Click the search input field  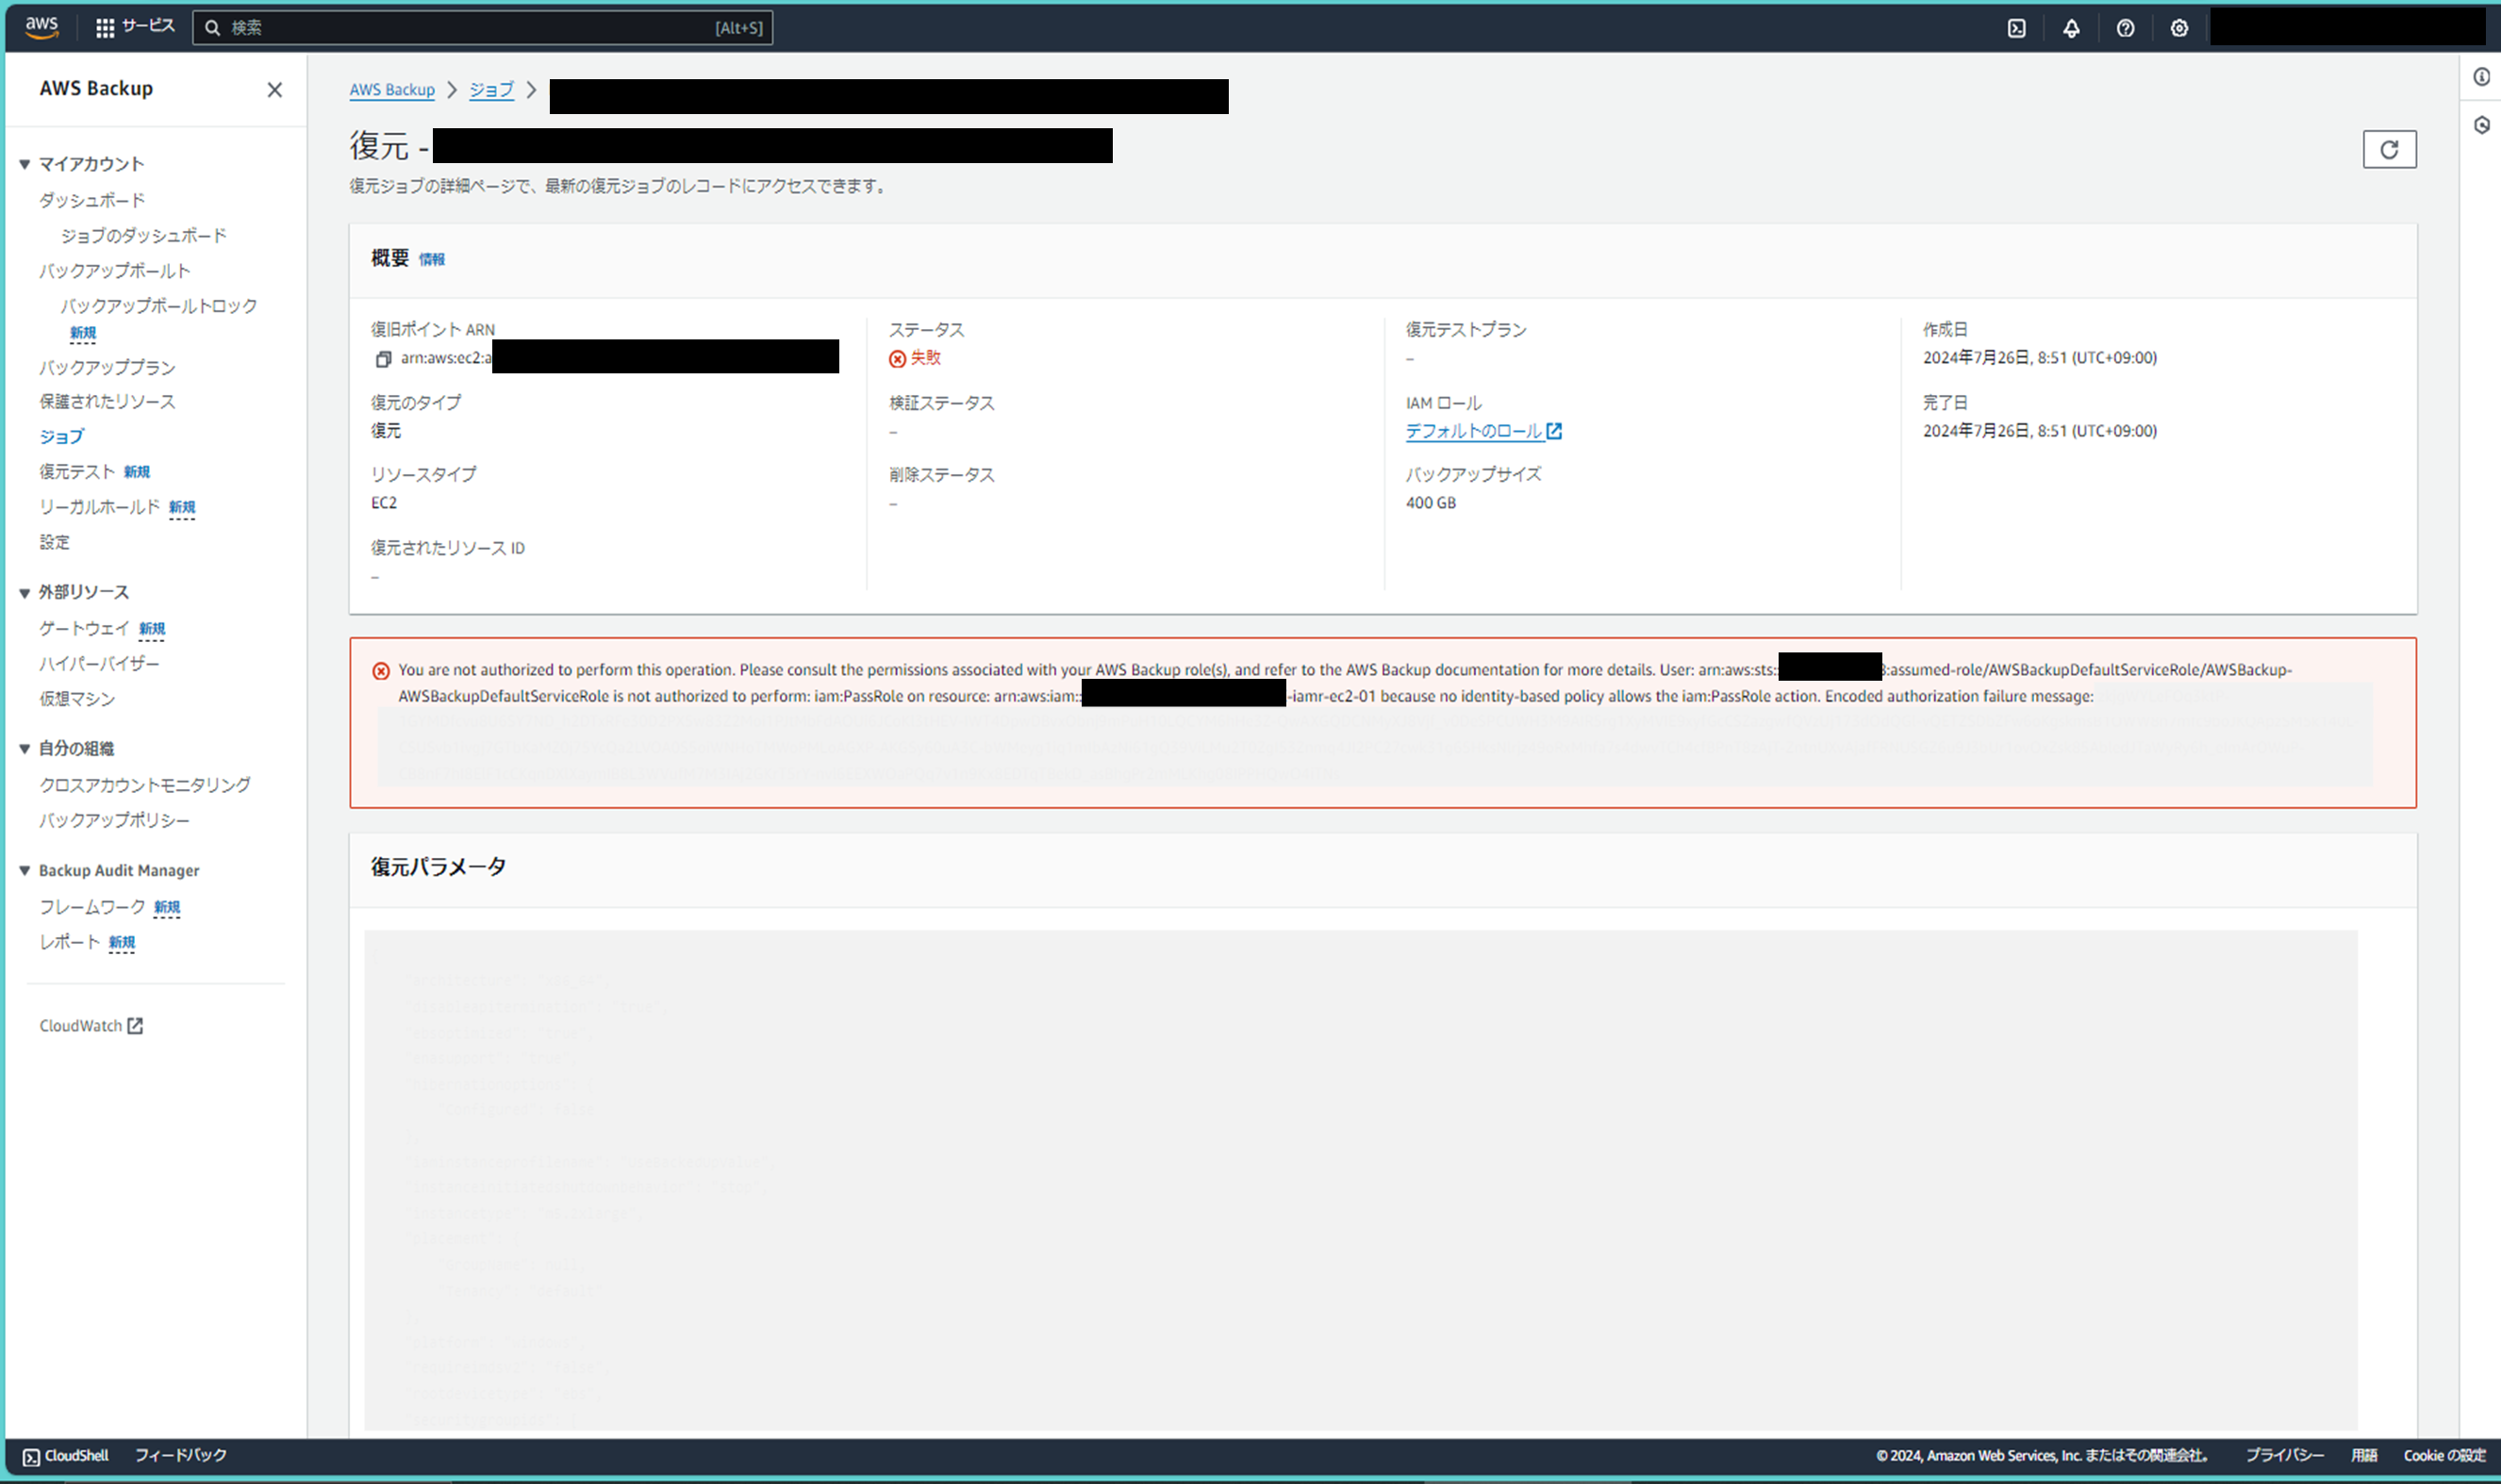(470, 28)
